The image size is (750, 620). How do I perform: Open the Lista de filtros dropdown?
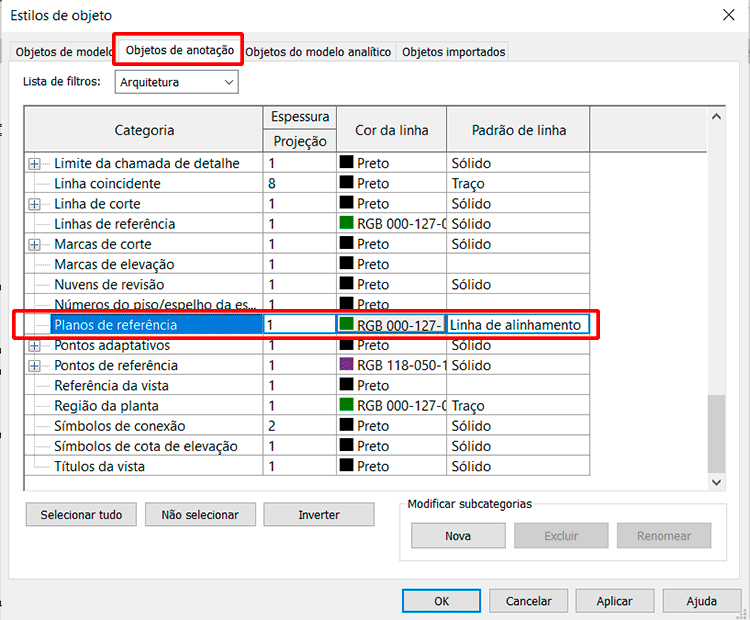[x=177, y=82]
